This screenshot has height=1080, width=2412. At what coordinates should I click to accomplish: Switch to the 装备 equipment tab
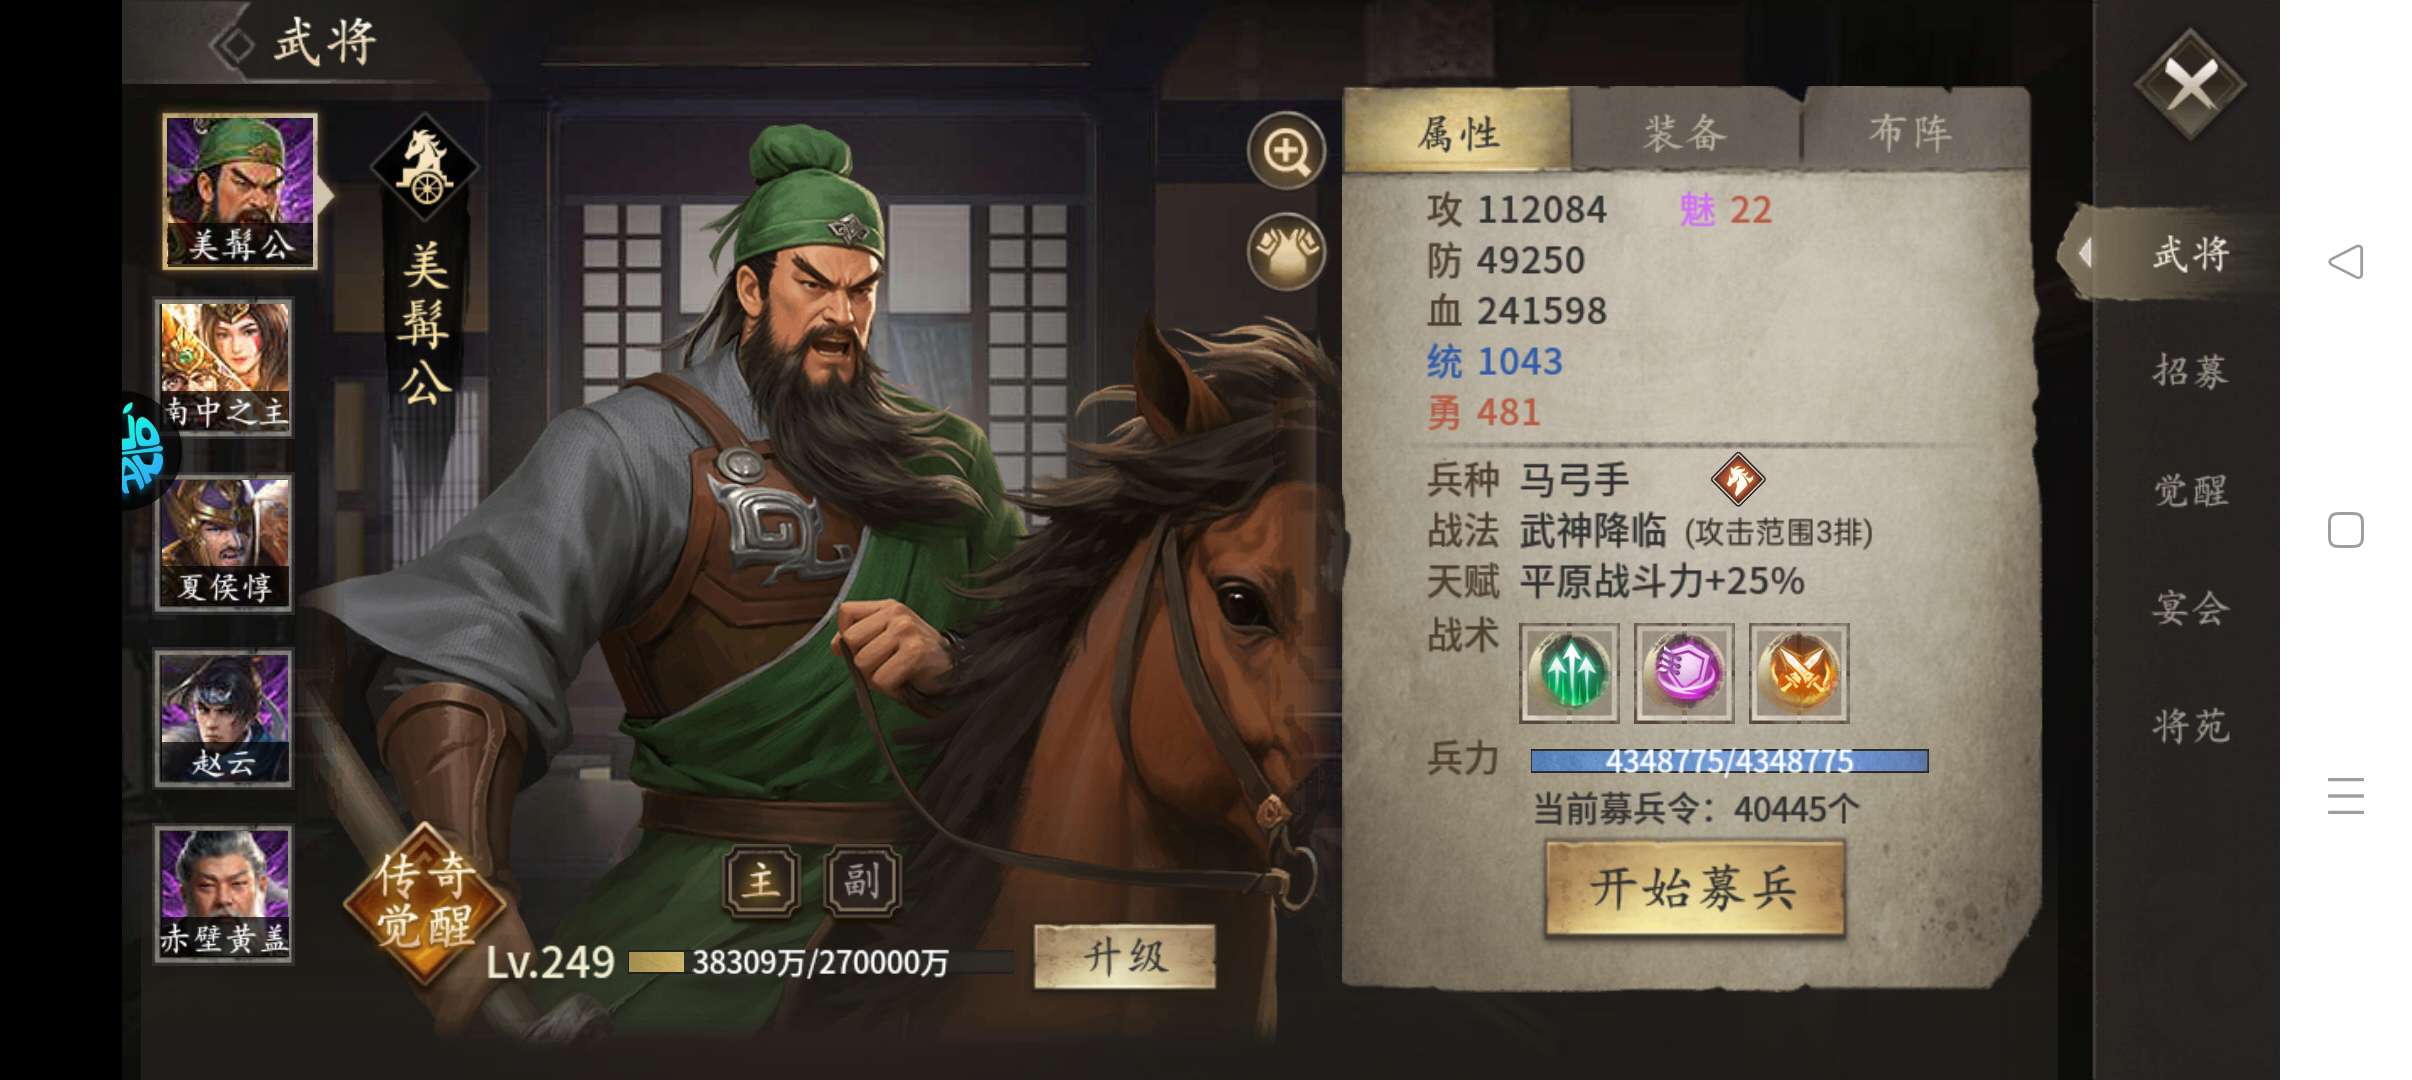1686,132
